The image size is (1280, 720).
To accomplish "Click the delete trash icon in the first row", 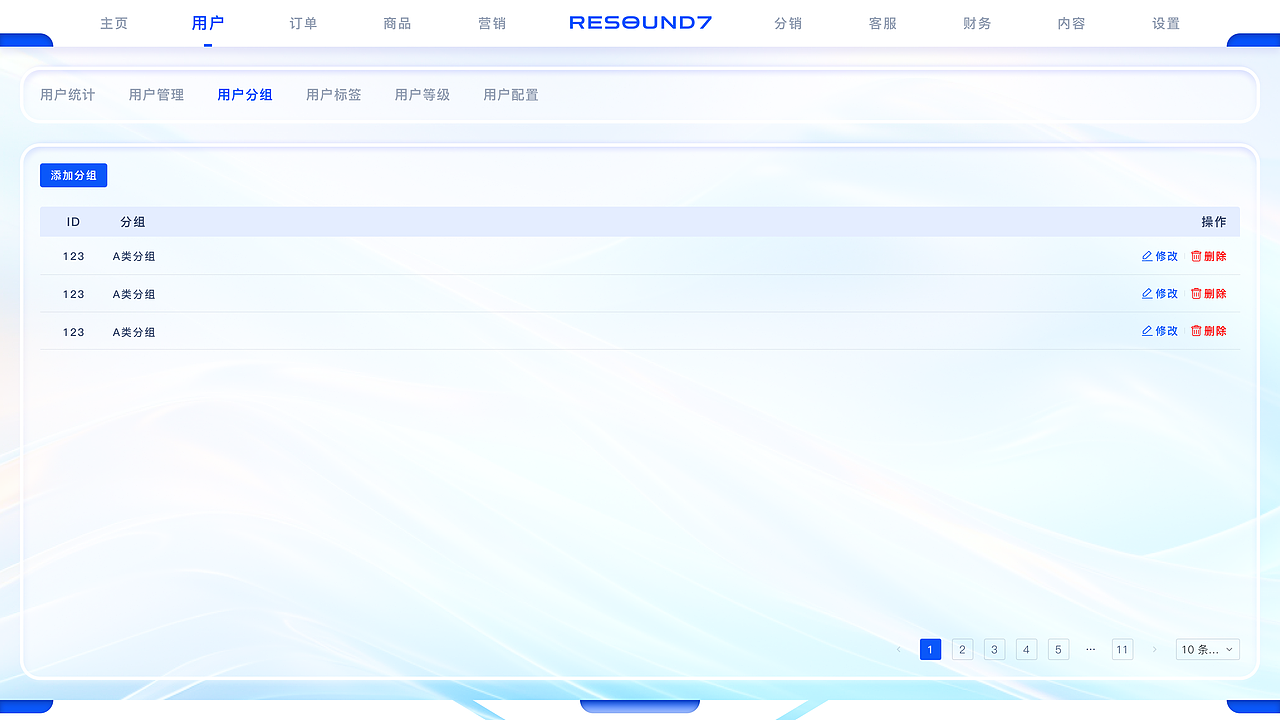I will [1196, 256].
